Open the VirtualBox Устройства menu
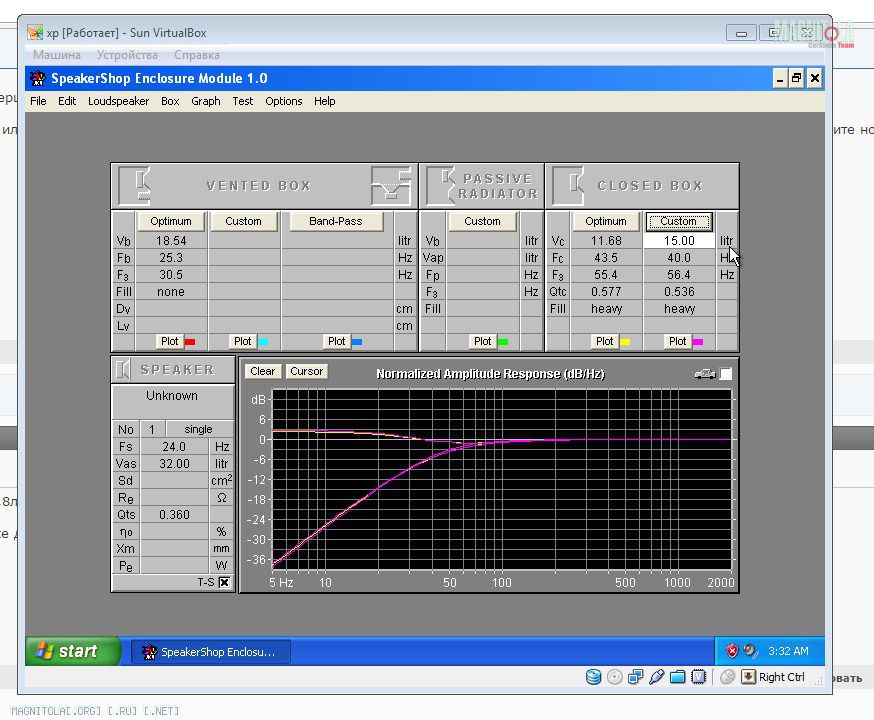Viewport: 874px width, 720px height. (127, 55)
